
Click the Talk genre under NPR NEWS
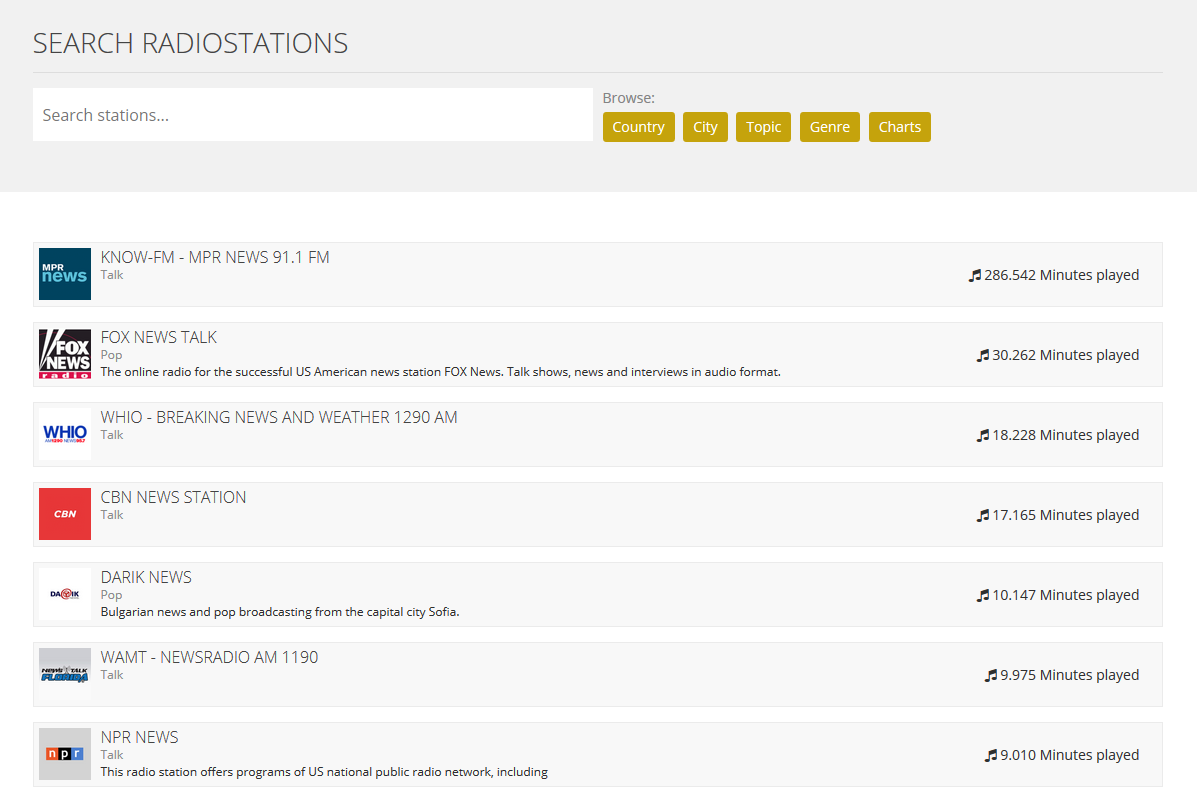coord(111,755)
